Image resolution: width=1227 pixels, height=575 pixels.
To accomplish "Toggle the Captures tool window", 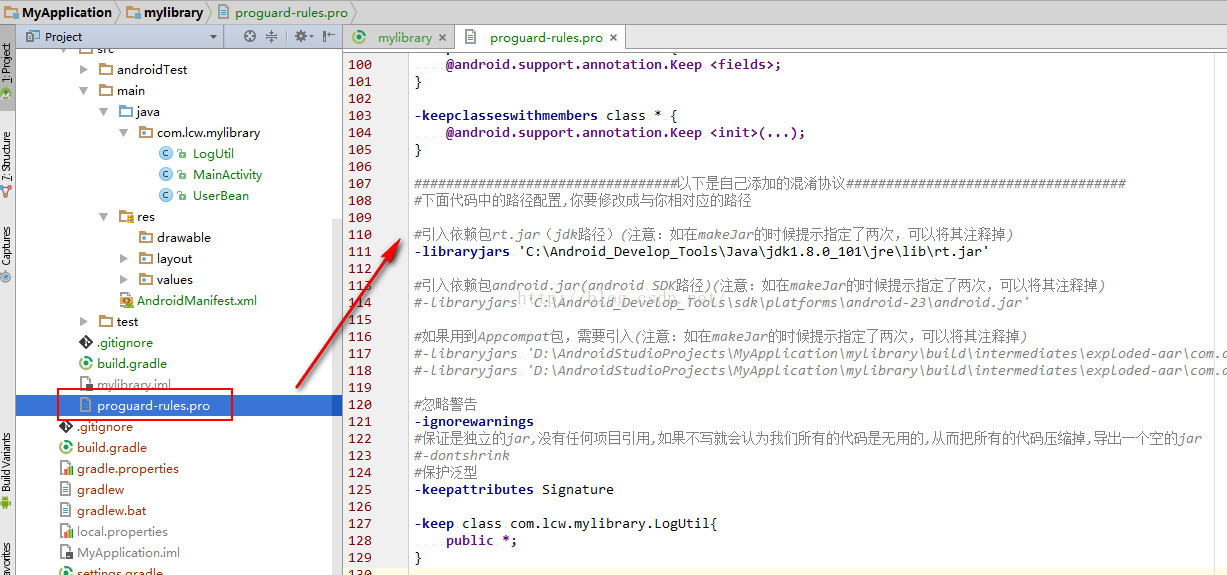I will 6,254.
